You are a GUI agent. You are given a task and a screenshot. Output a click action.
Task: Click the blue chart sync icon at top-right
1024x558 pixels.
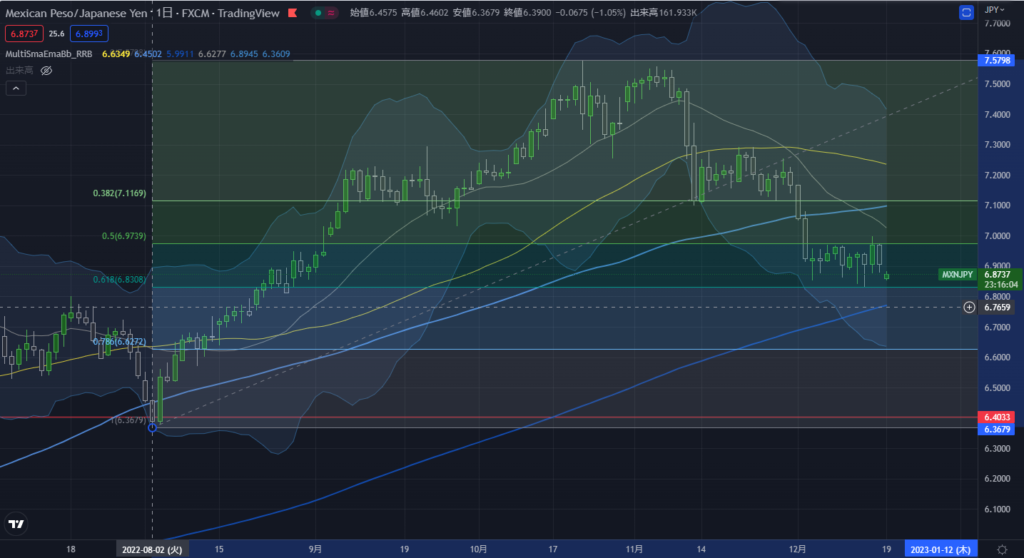point(965,13)
